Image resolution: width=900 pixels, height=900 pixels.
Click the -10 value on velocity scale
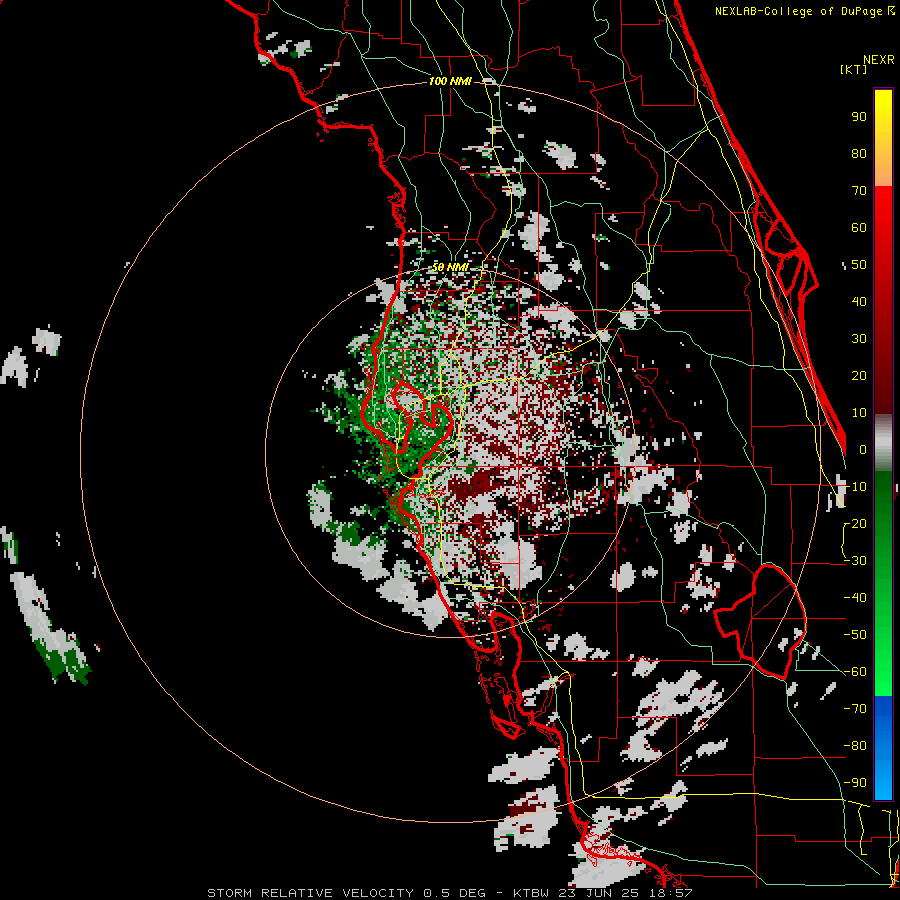pos(855,487)
